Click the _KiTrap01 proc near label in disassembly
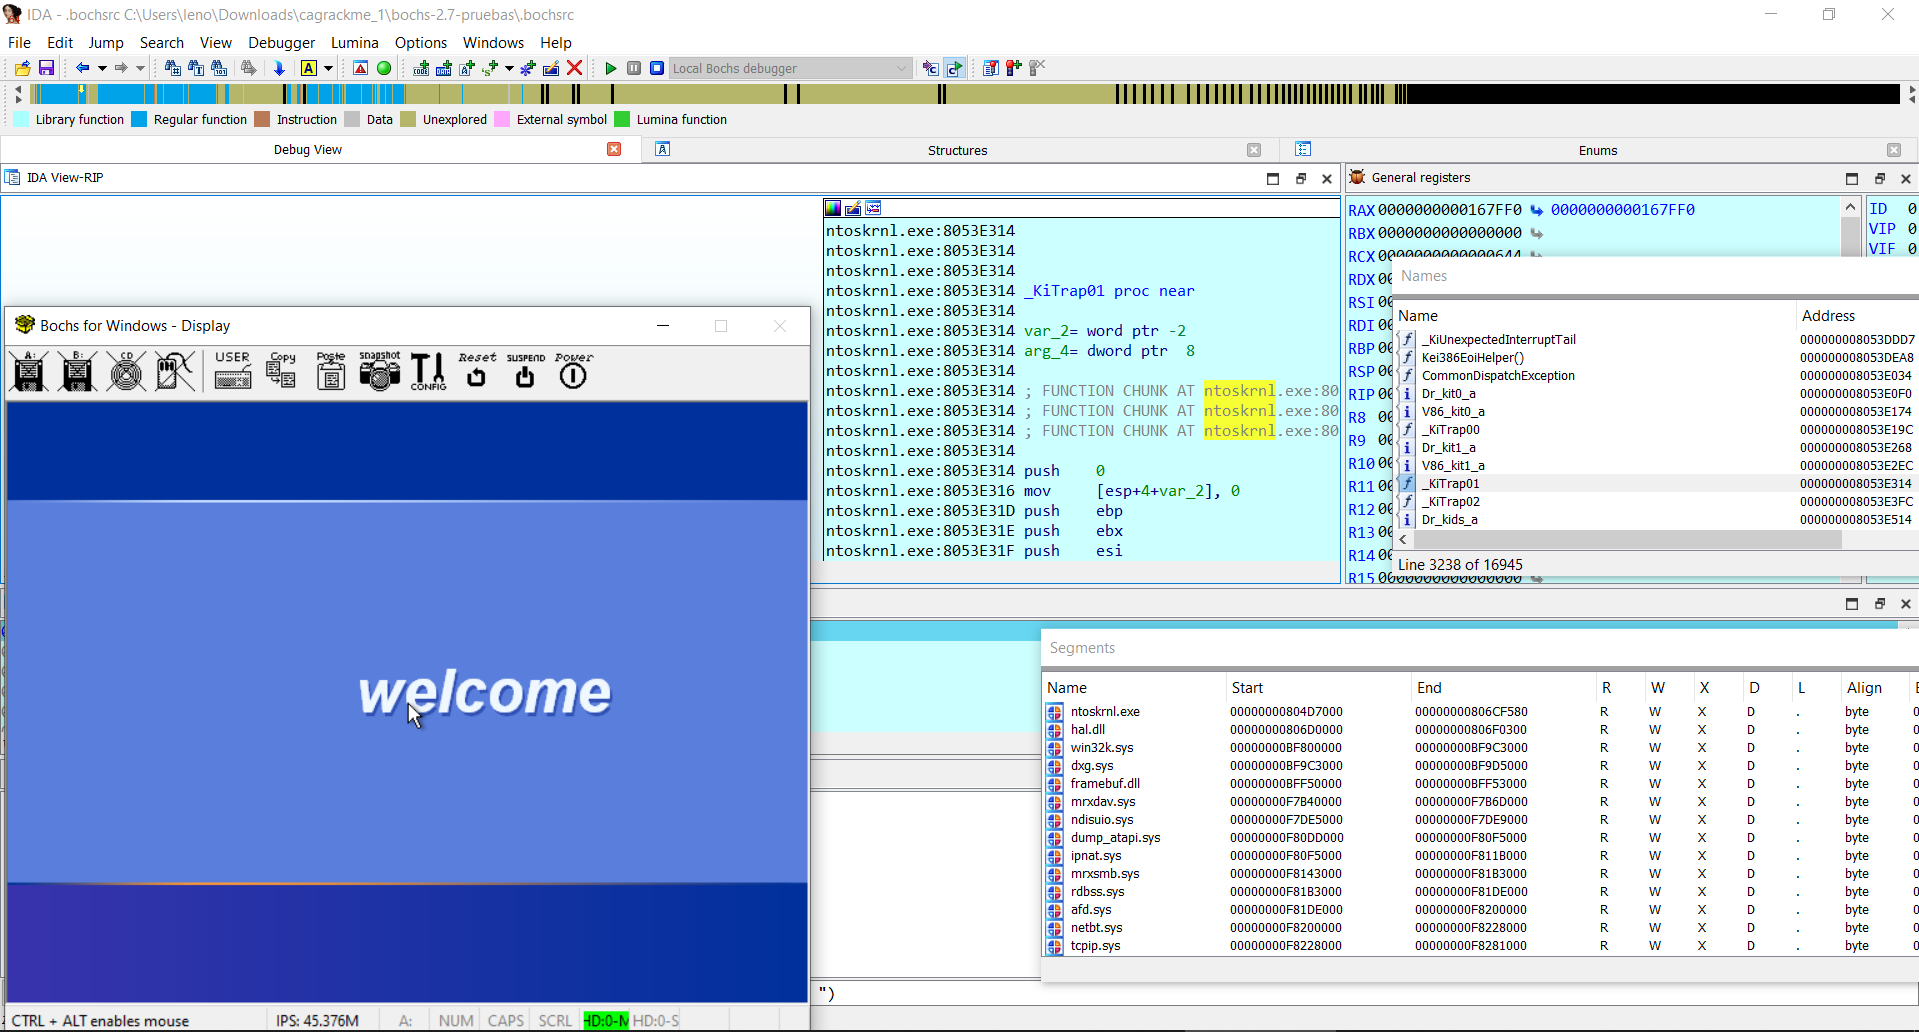Screen dimensions: 1919x1032 [x=1109, y=290]
